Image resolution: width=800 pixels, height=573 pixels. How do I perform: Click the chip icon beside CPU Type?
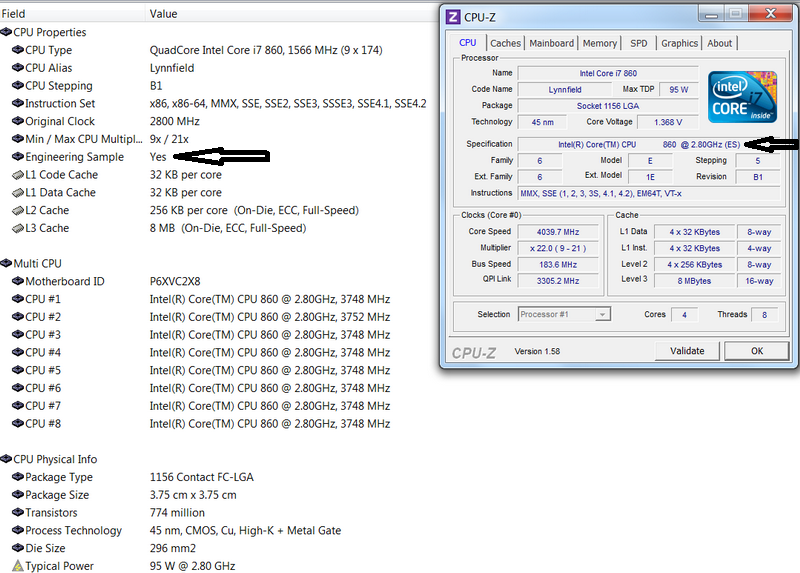click(x=18, y=50)
